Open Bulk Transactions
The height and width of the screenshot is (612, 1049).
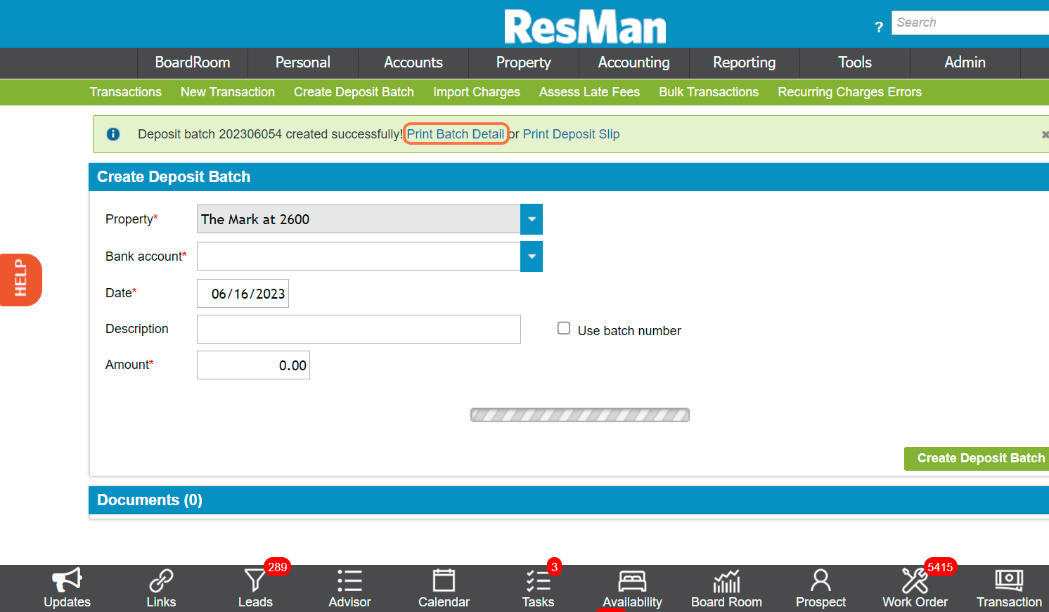(708, 92)
